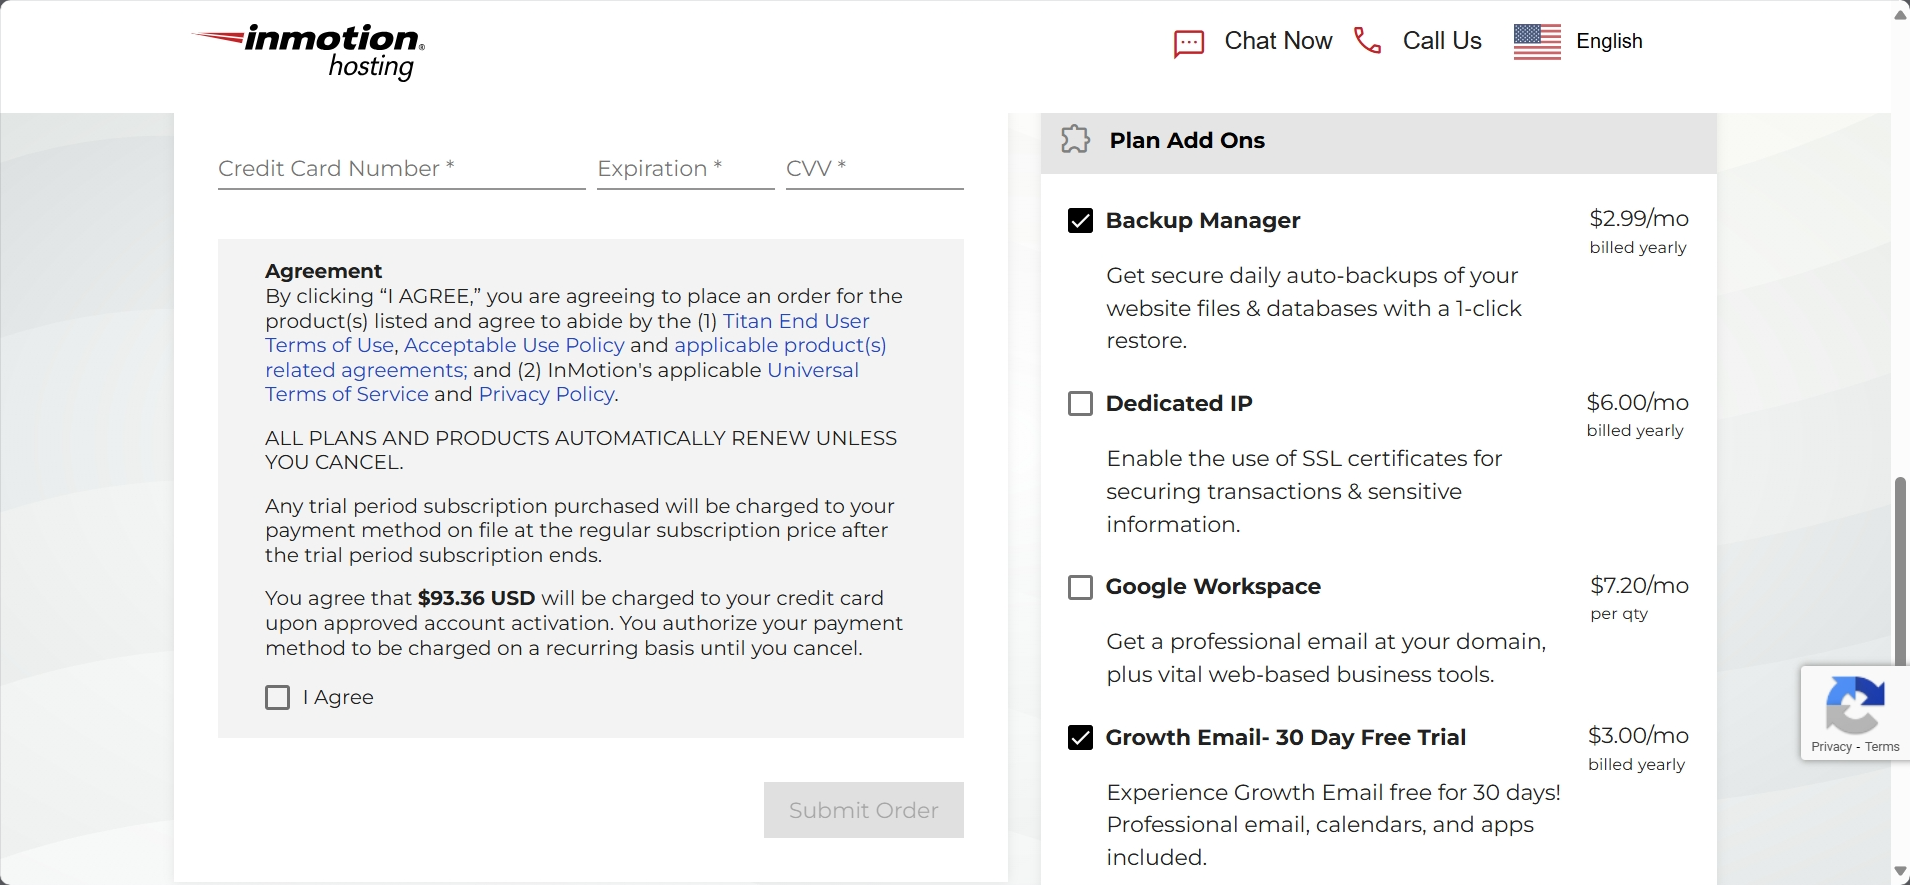Click the red phone icon
Screen dimensions: 1910x885
click(1367, 40)
